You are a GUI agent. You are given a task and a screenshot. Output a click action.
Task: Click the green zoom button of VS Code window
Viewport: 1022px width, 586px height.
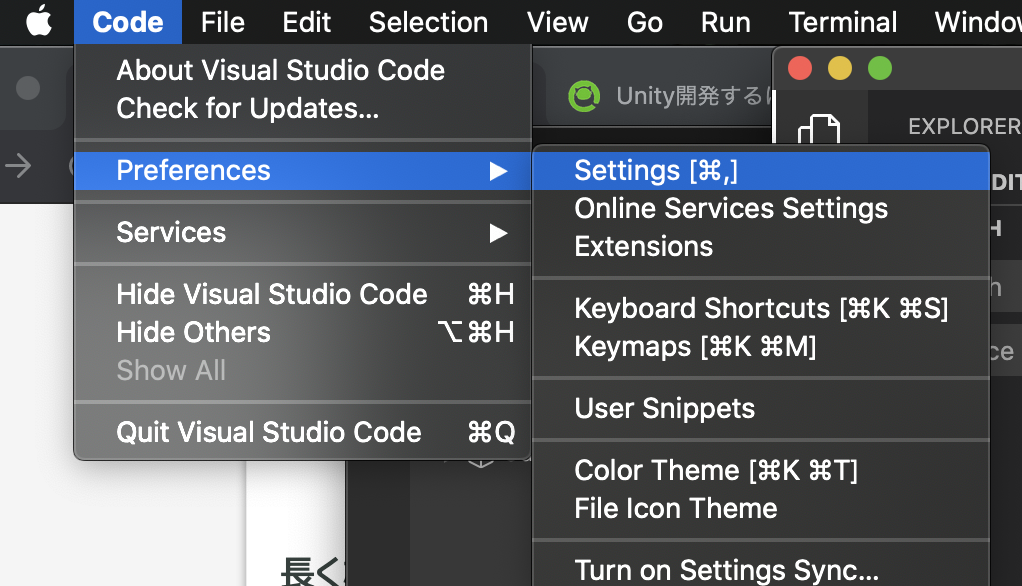click(x=880, y=68)
